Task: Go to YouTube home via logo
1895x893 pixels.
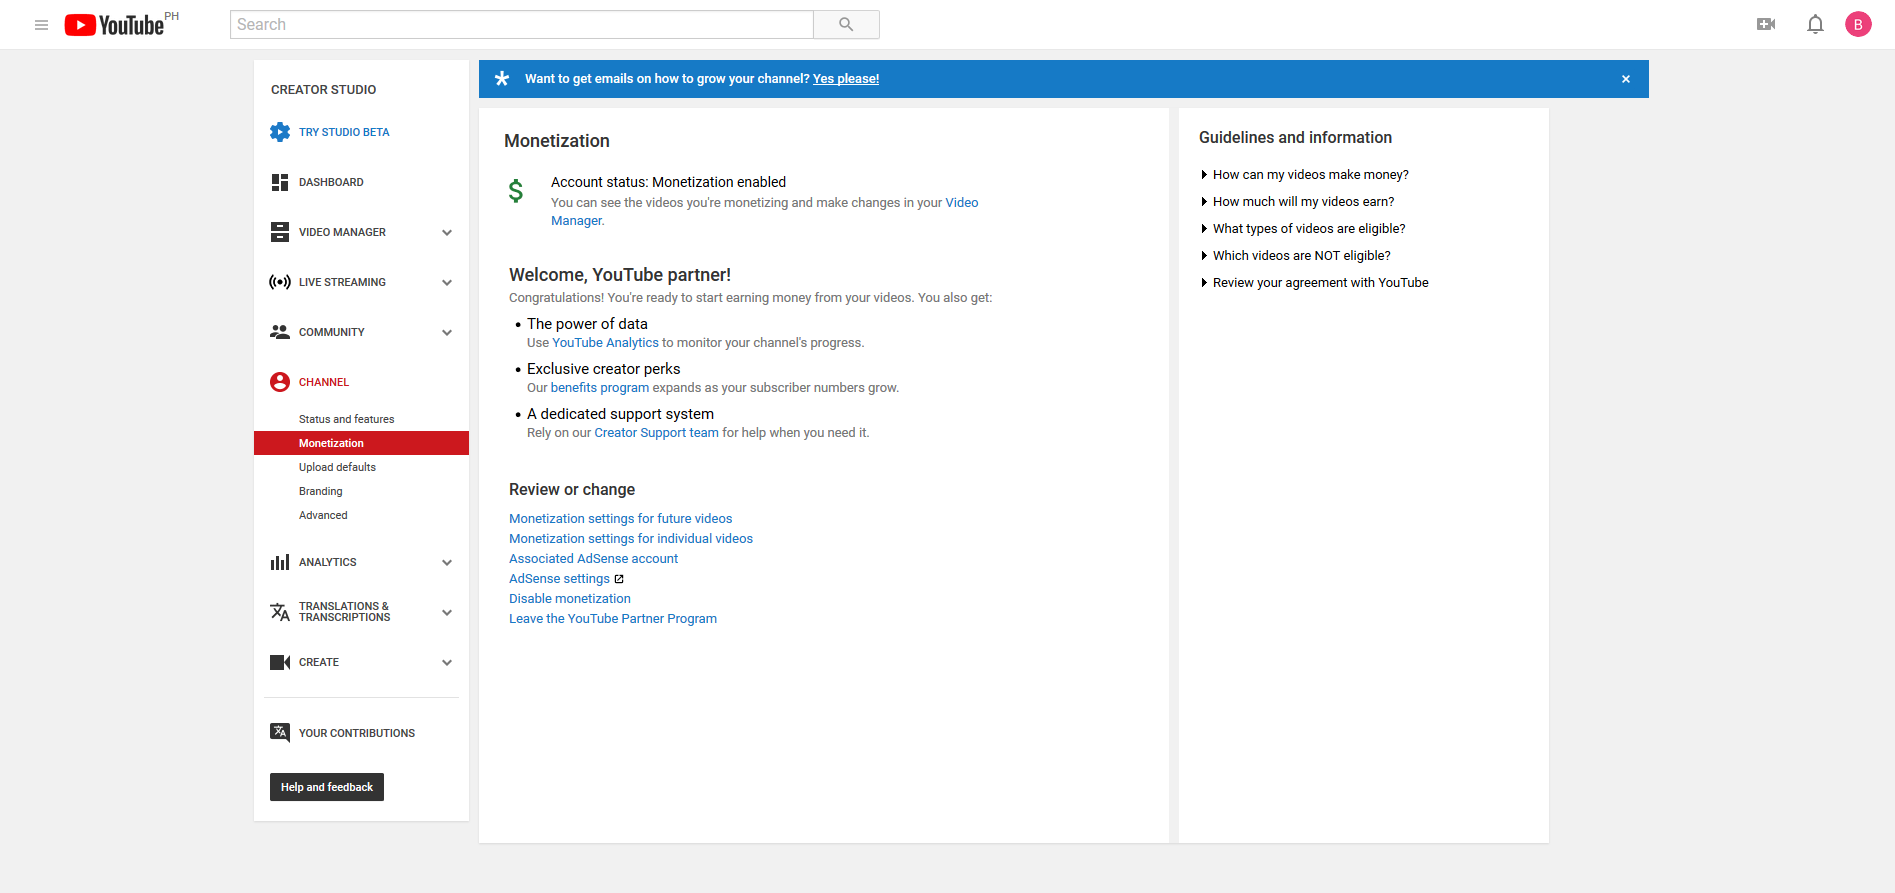Action: tap(114, 25)
